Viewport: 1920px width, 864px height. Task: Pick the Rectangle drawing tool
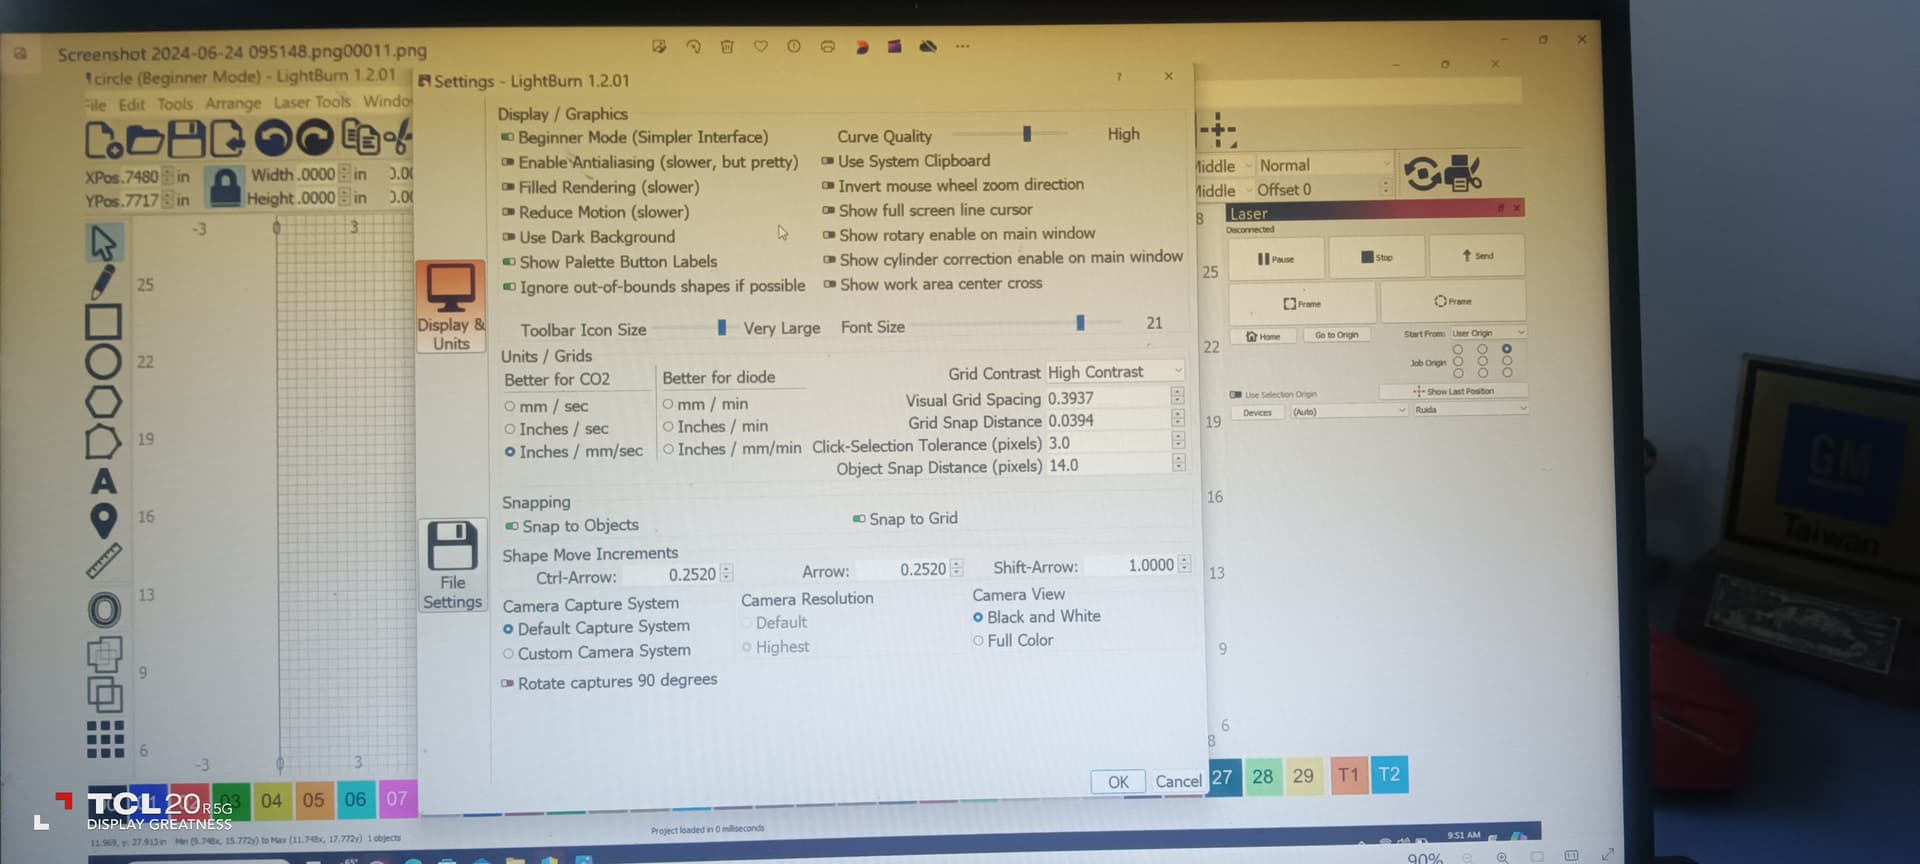pyautogui.click(x=103, y=322)
